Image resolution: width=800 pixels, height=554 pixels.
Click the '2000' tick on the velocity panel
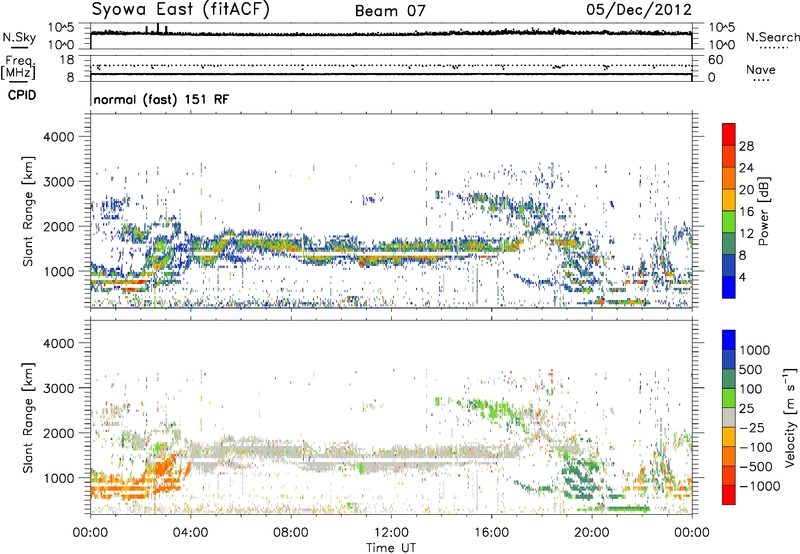tap(58, 433)
